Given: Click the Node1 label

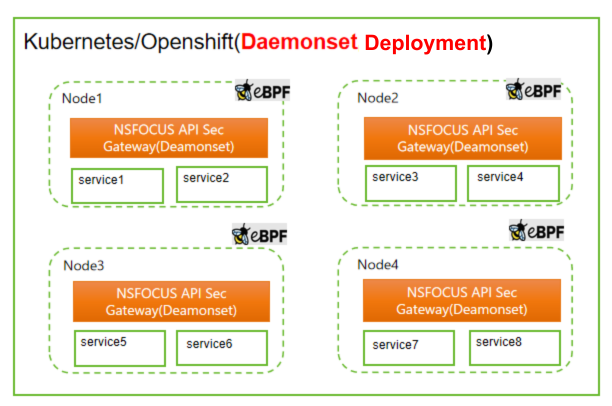Looking at the screenshot, I should point(82,99).
